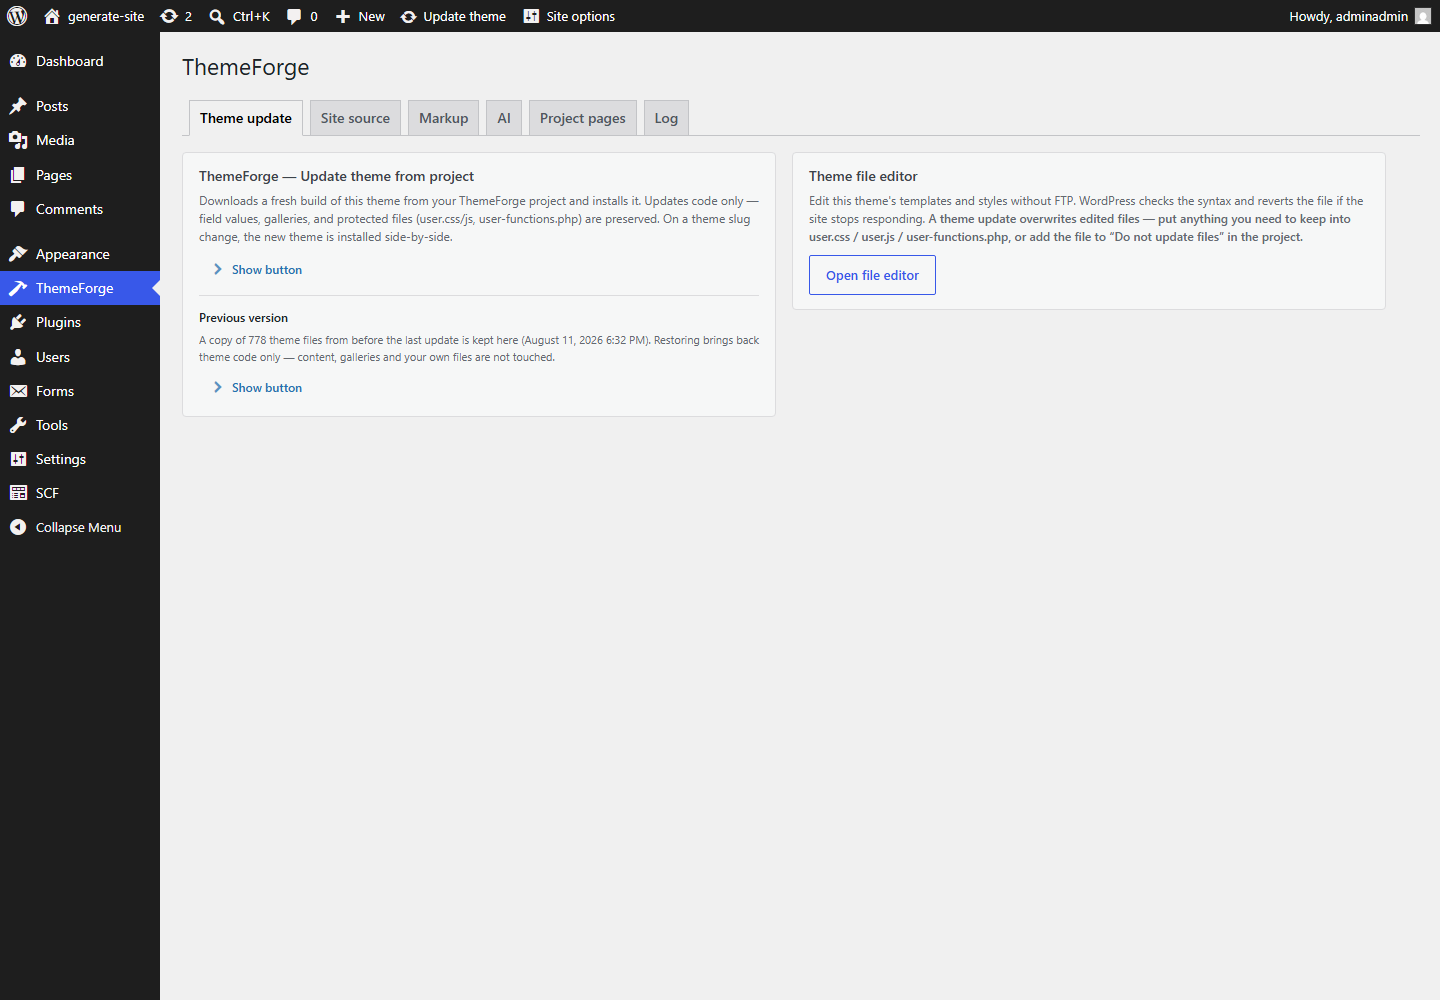Open the generate-site home icon
1440x1000 pixels.
click(x=52, y=16)
